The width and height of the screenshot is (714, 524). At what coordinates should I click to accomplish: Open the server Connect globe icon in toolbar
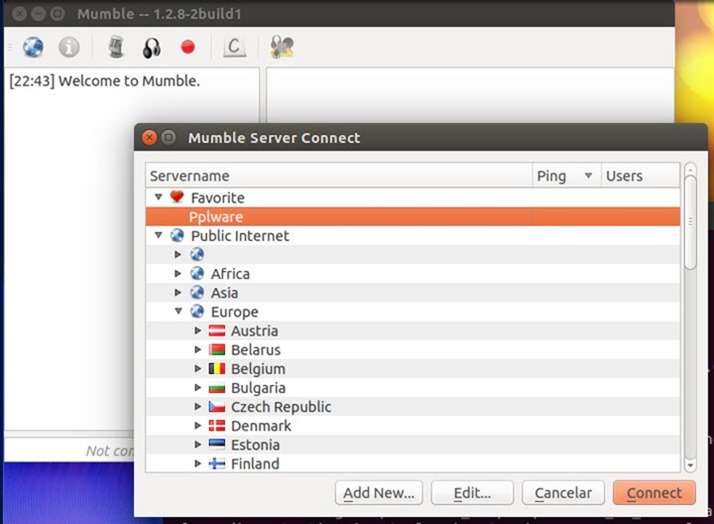pos(33,47)
